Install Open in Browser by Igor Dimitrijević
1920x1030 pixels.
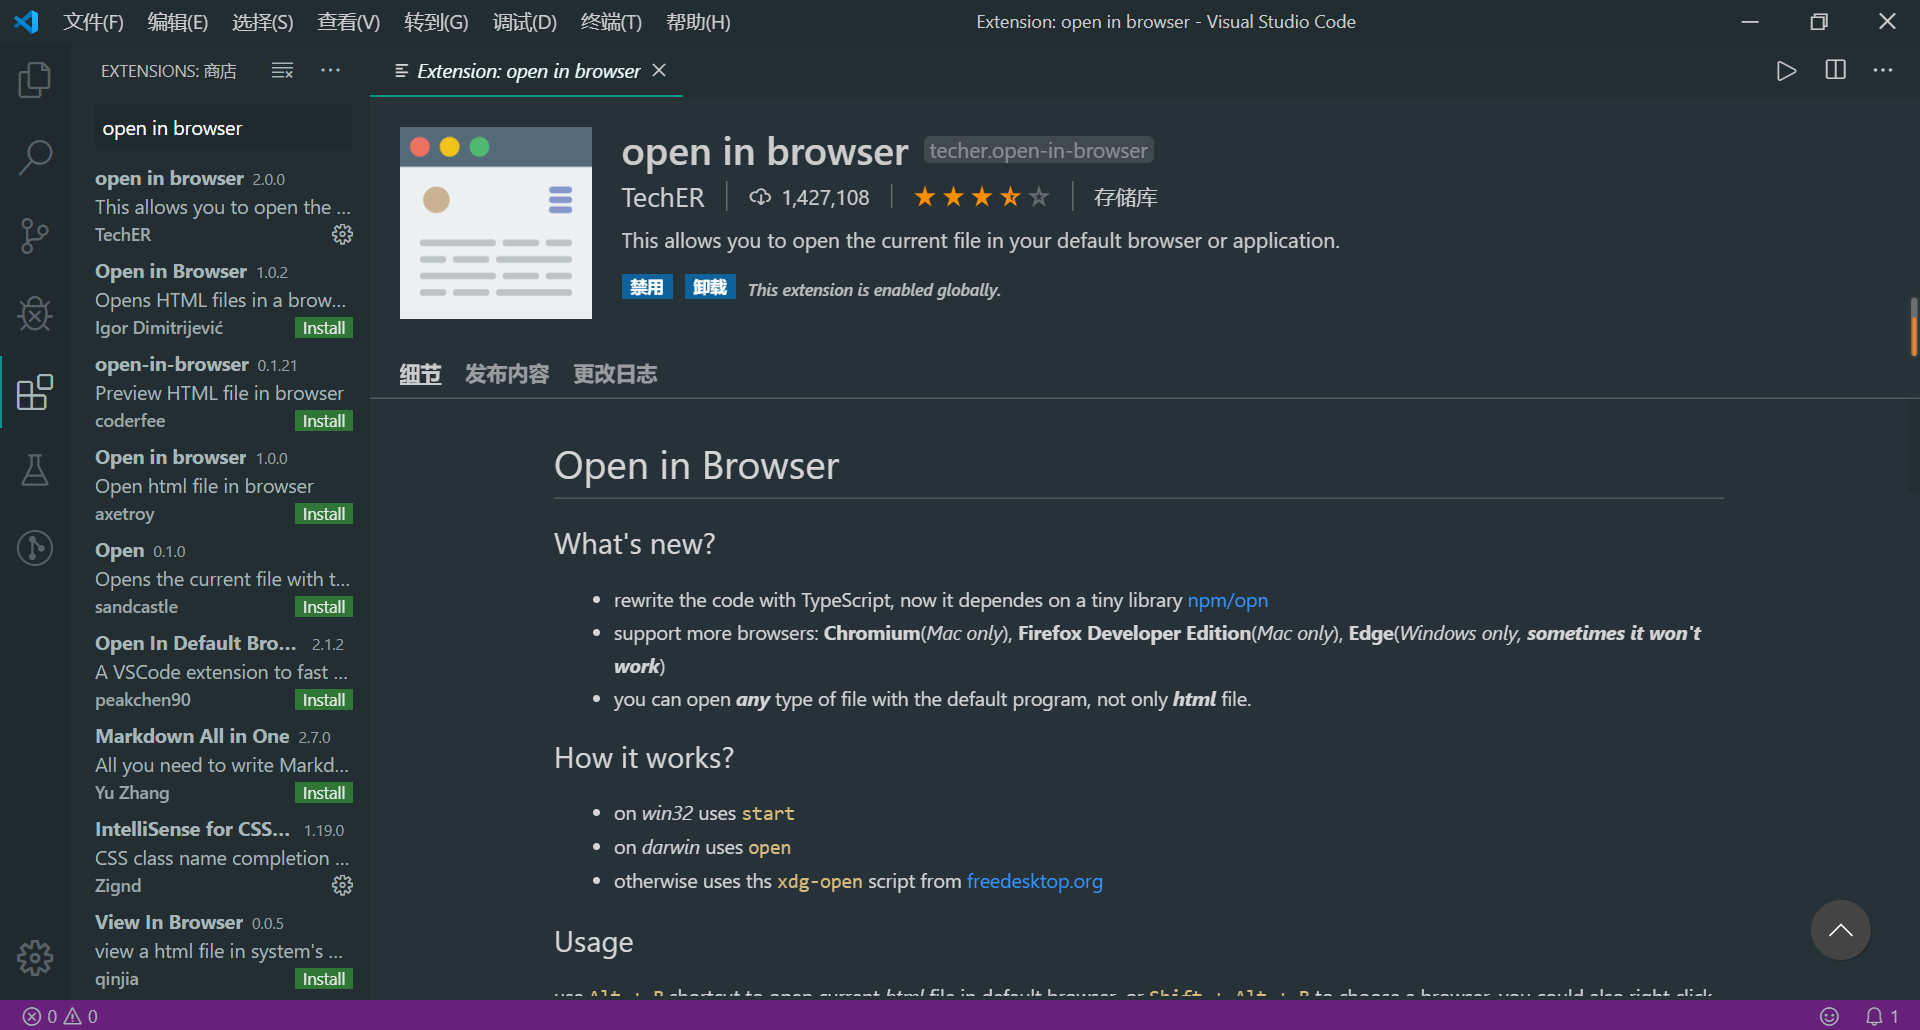tap(324, 328)
